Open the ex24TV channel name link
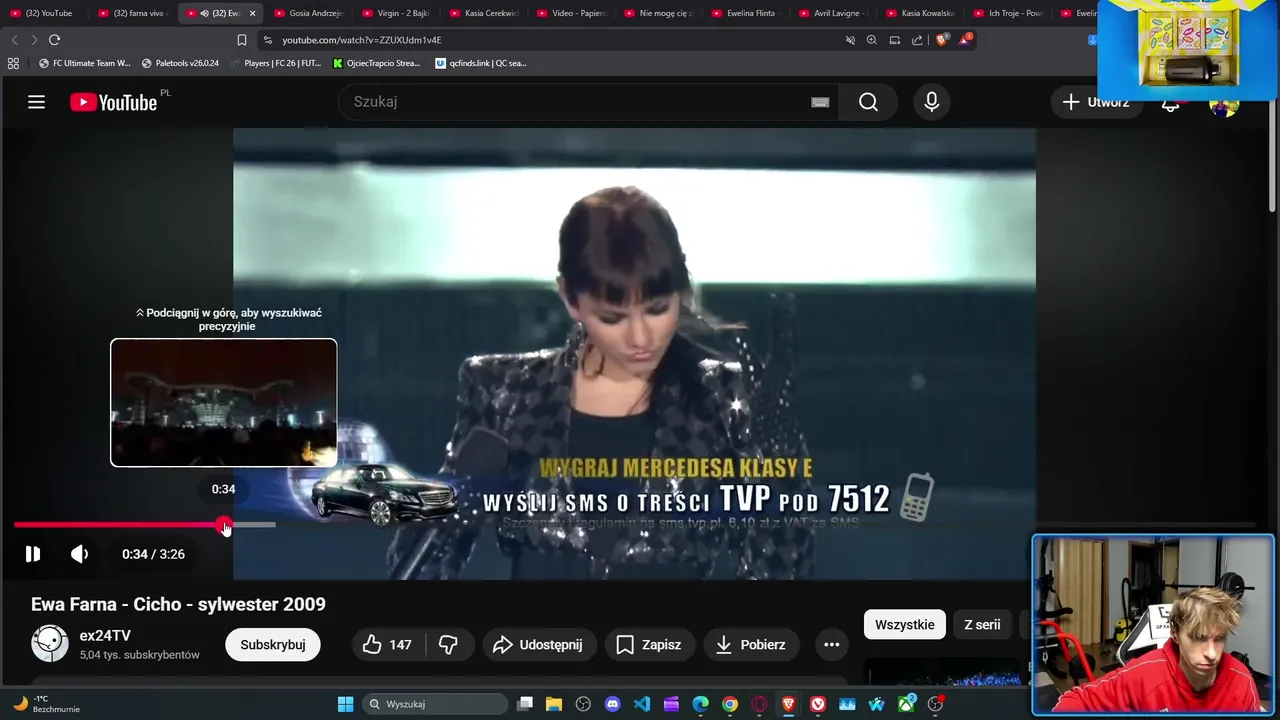The width and height of the screenshot is (1280, 720). 105,636
